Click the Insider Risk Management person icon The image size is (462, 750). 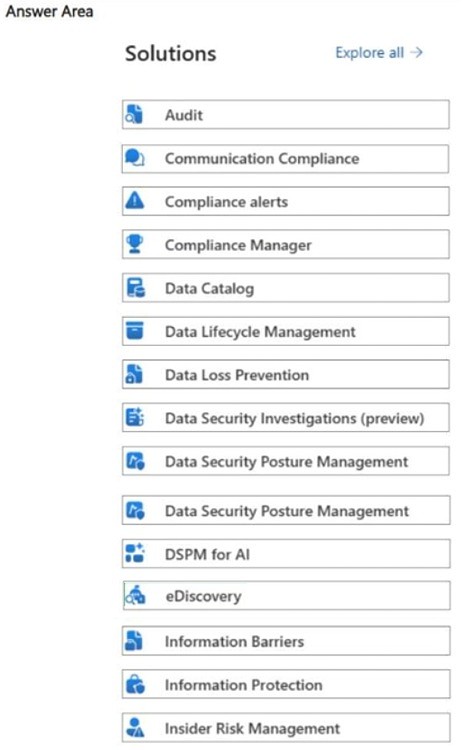coord(135,727)
